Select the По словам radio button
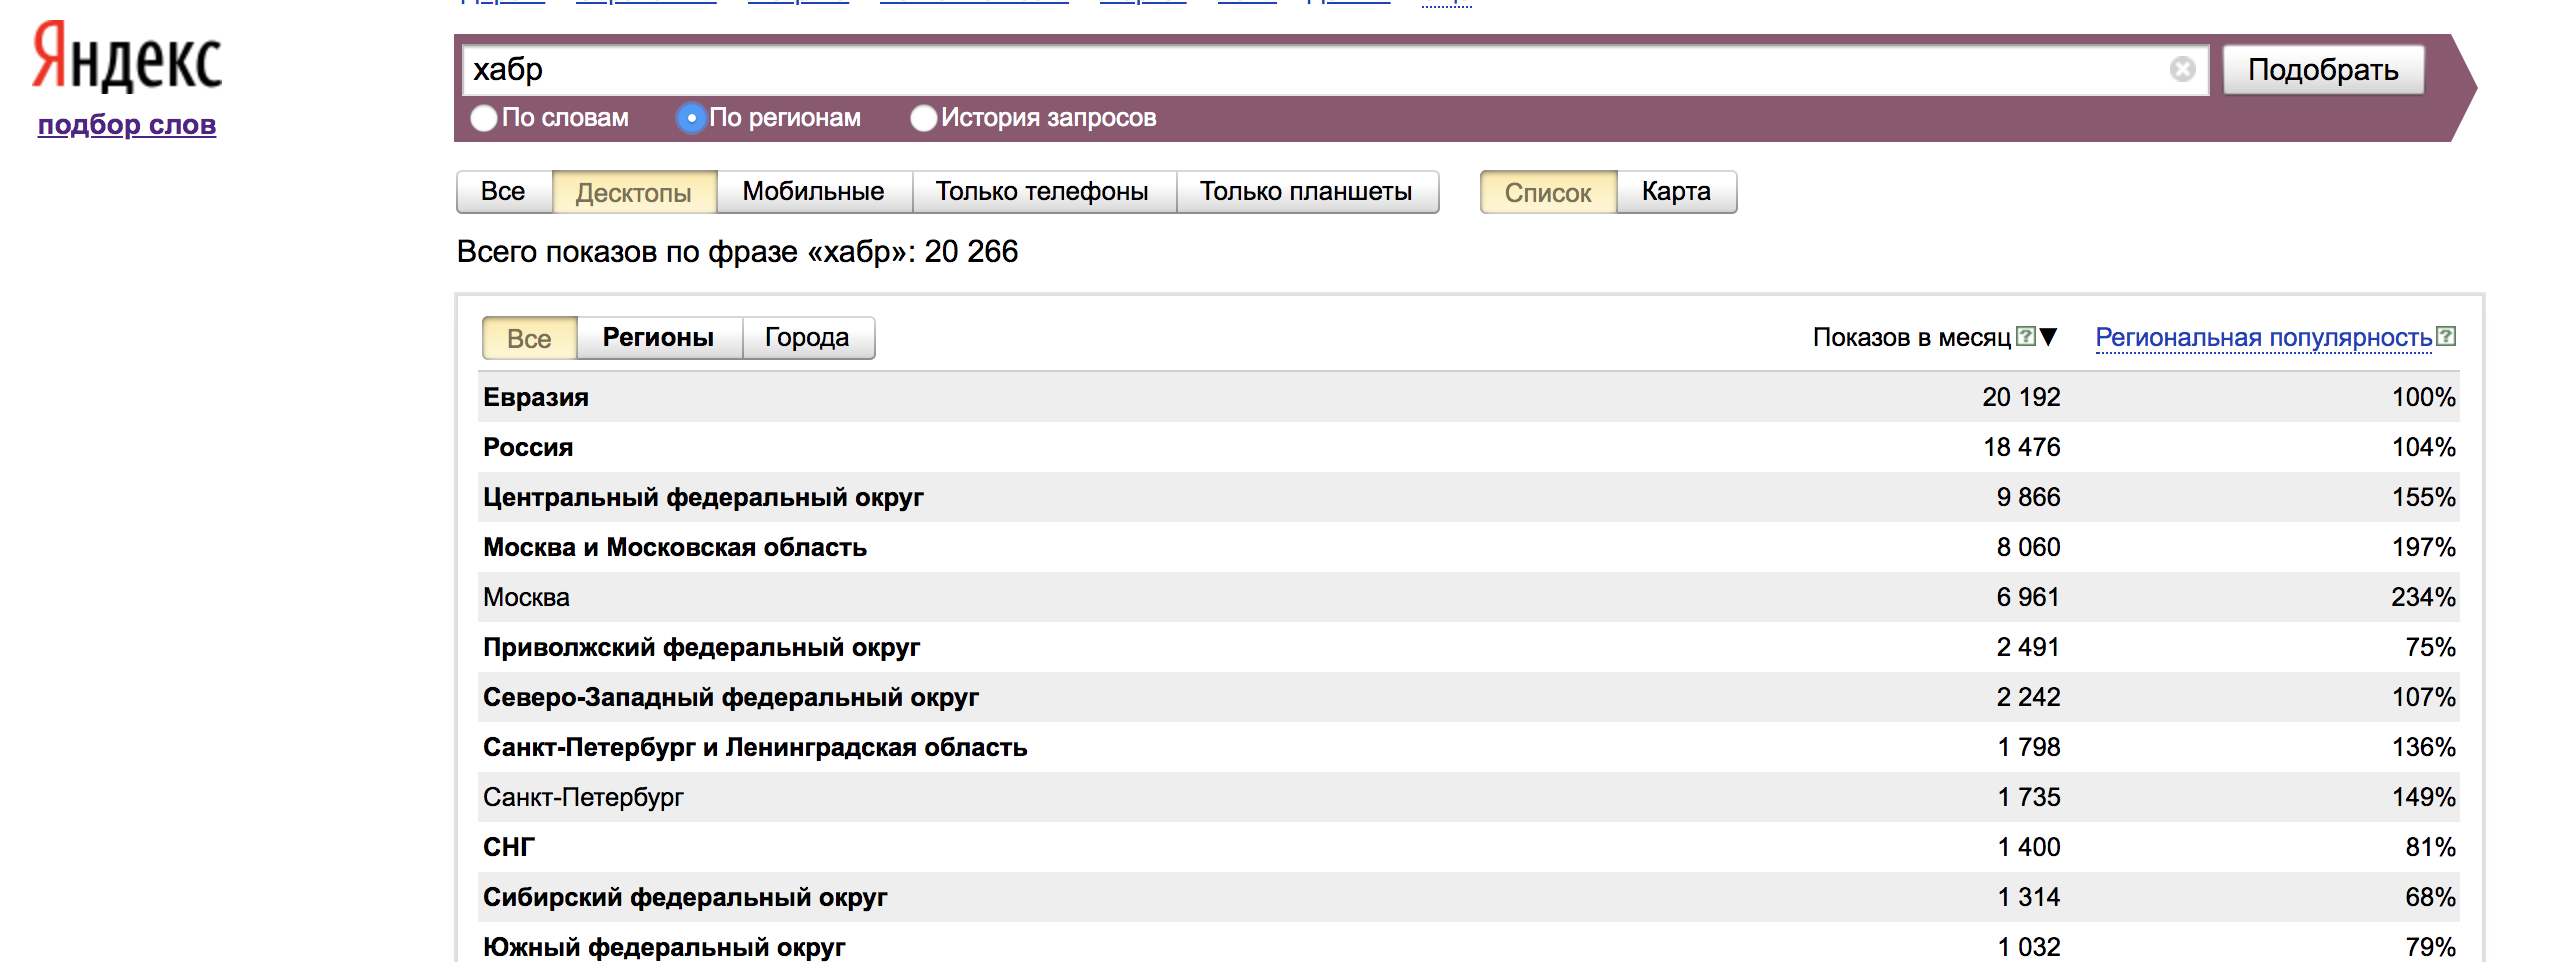The width and height of the screenshot is (2556, 962). [484, 118]
